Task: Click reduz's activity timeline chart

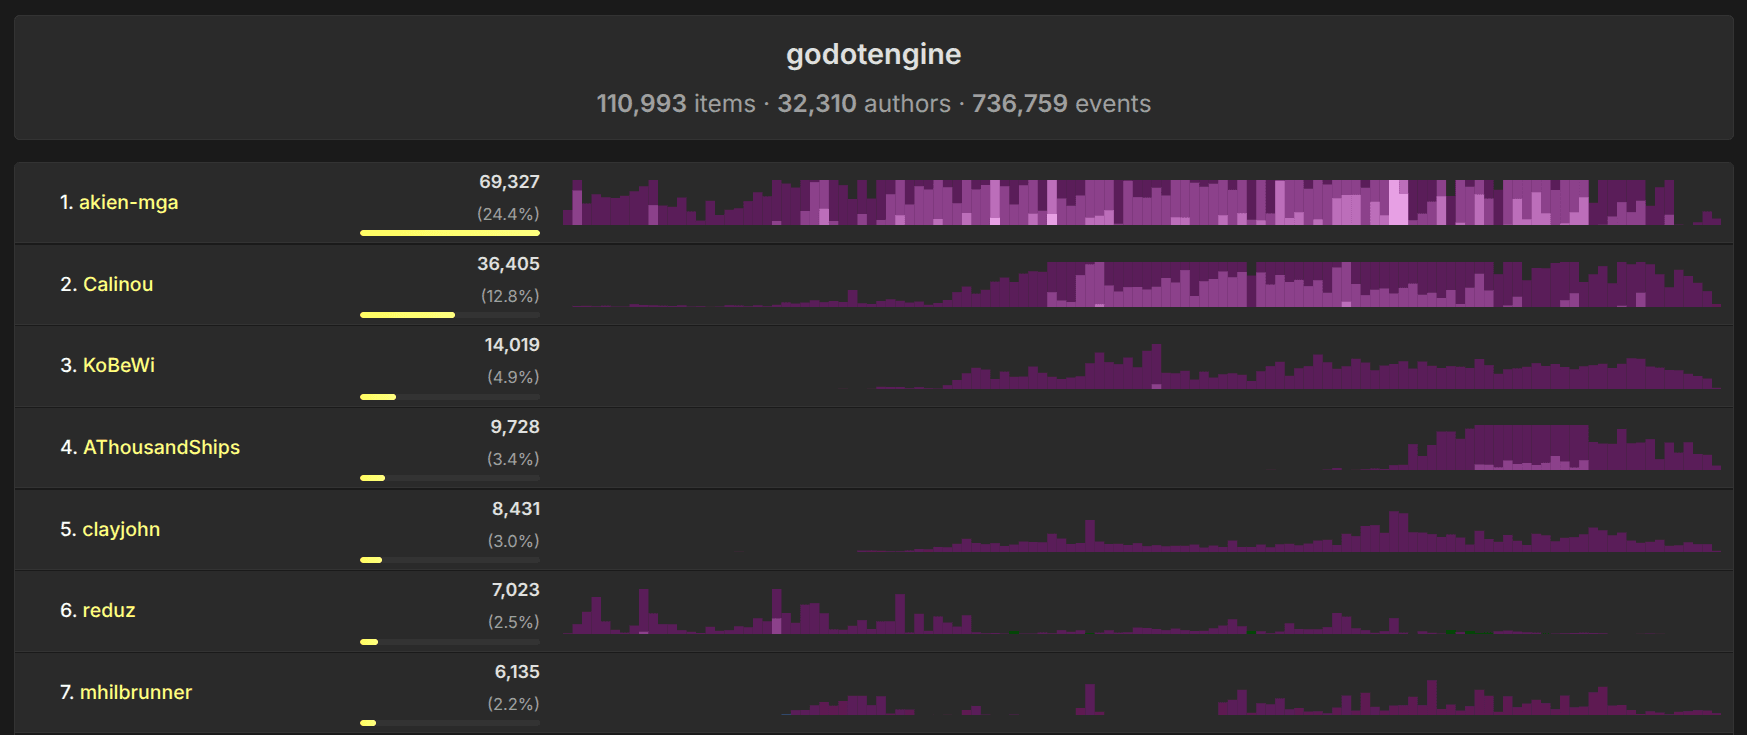Action: tap(1141, 612)
